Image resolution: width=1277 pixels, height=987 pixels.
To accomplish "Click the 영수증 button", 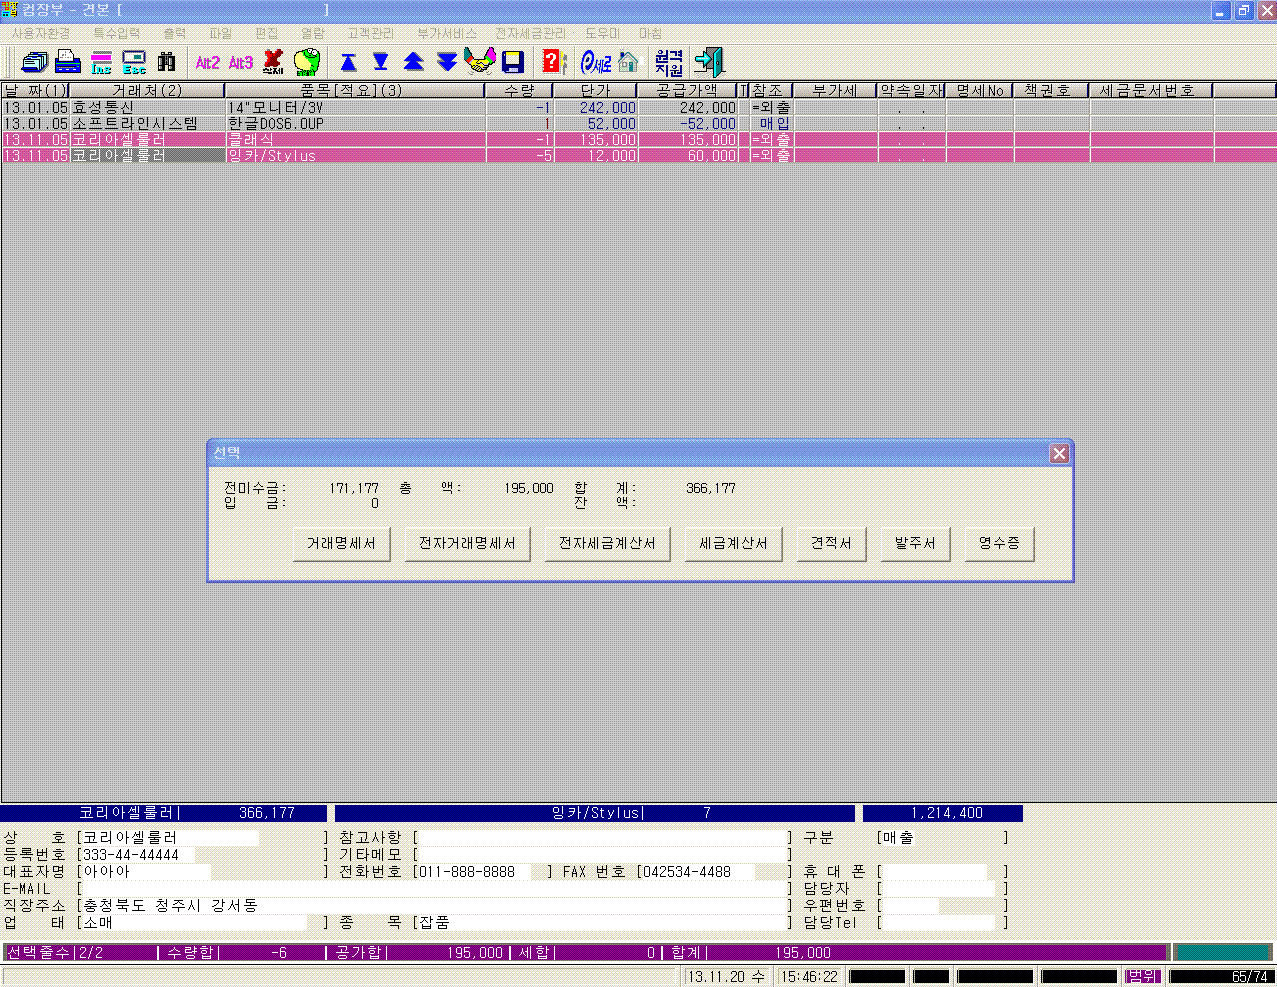I will (x=999, y=543).
